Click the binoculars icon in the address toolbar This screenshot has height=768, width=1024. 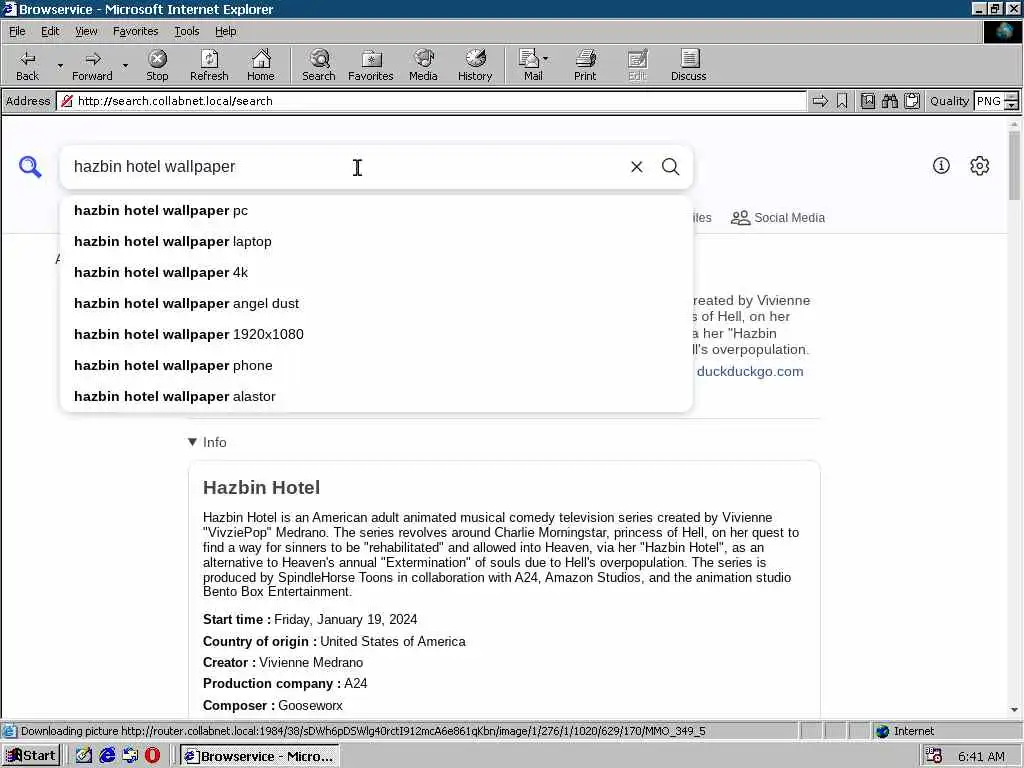[889, 101]
